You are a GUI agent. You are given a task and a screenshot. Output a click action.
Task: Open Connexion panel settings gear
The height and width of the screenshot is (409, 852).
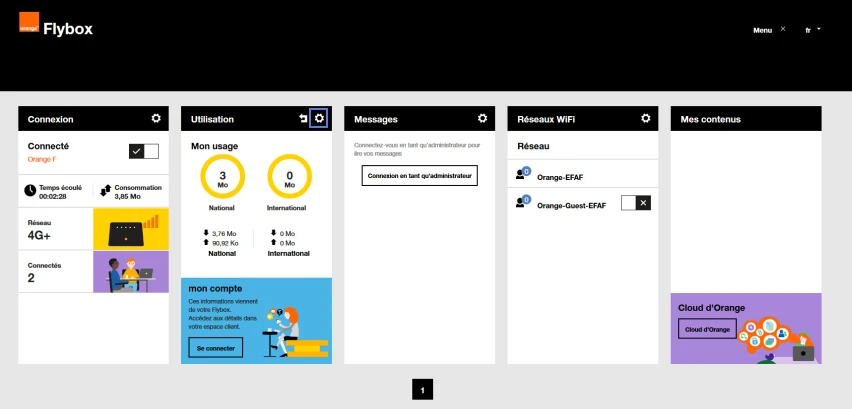pyautogui.click(x=156, y=118)
